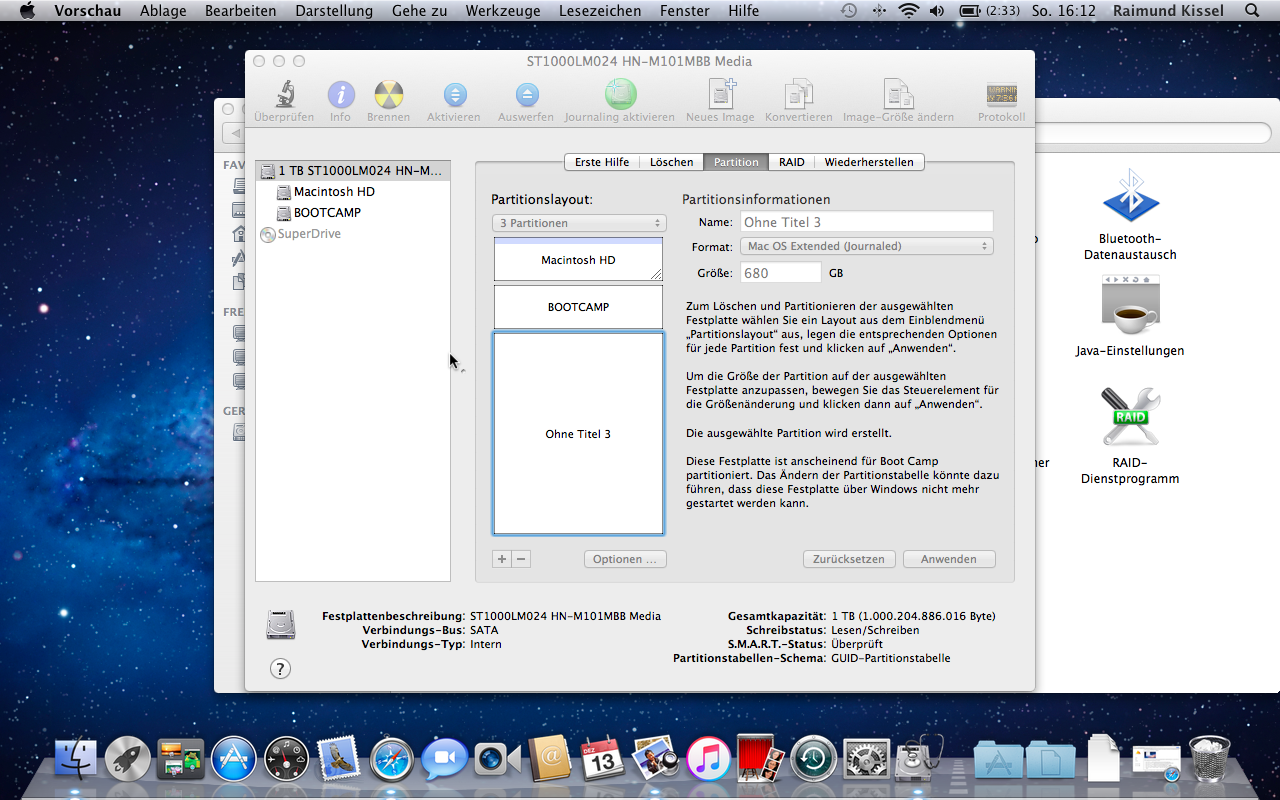
Task: Open Launchpad rocket icon in dock
Action: (x=128, y=759)
